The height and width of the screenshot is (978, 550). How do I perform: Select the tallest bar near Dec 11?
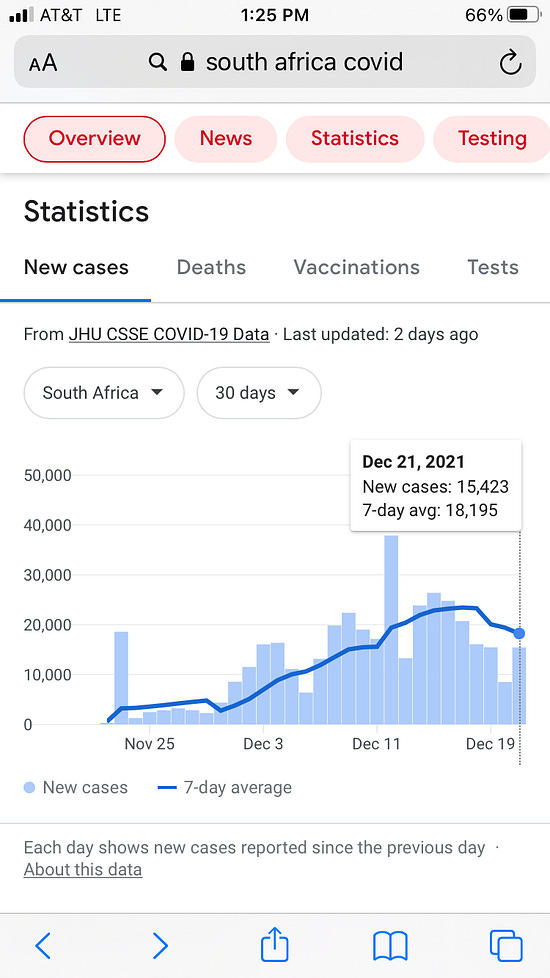click(391, 629)
